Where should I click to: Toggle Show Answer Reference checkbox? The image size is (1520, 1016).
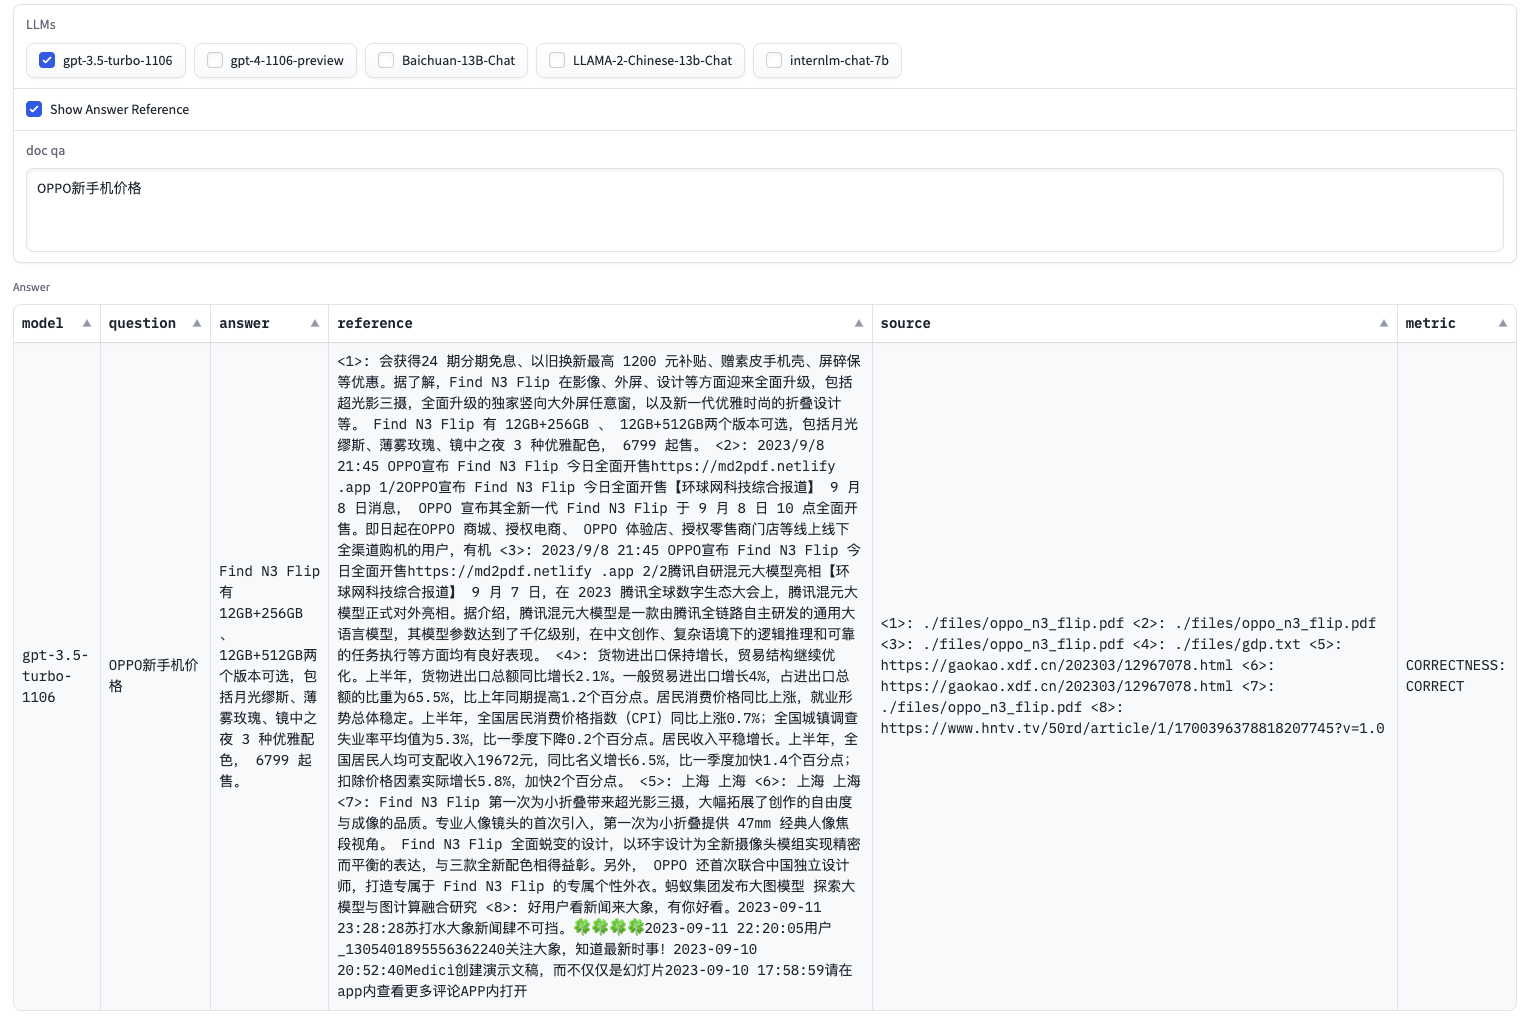pos(34,109)
